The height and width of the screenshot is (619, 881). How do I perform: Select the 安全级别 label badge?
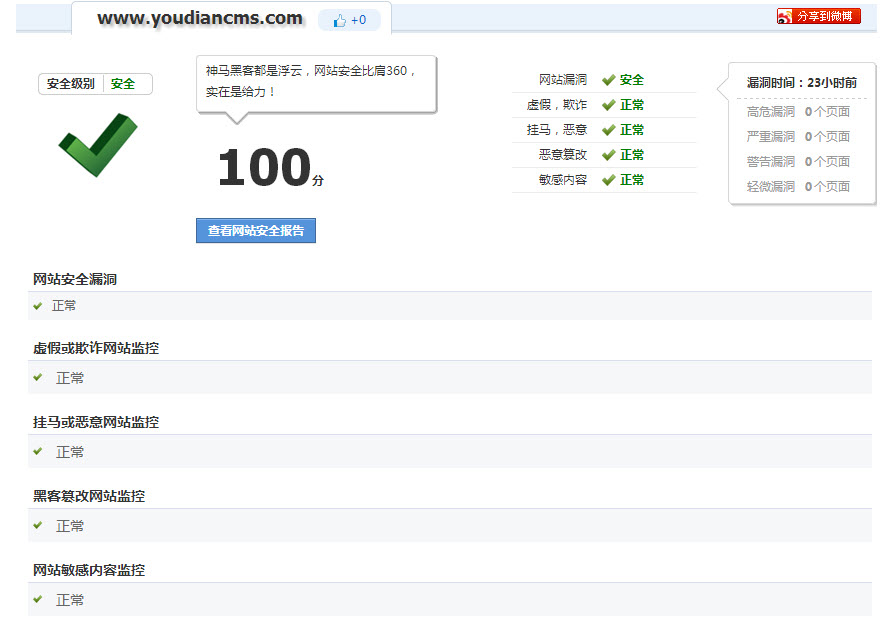[x=71, y=84]
